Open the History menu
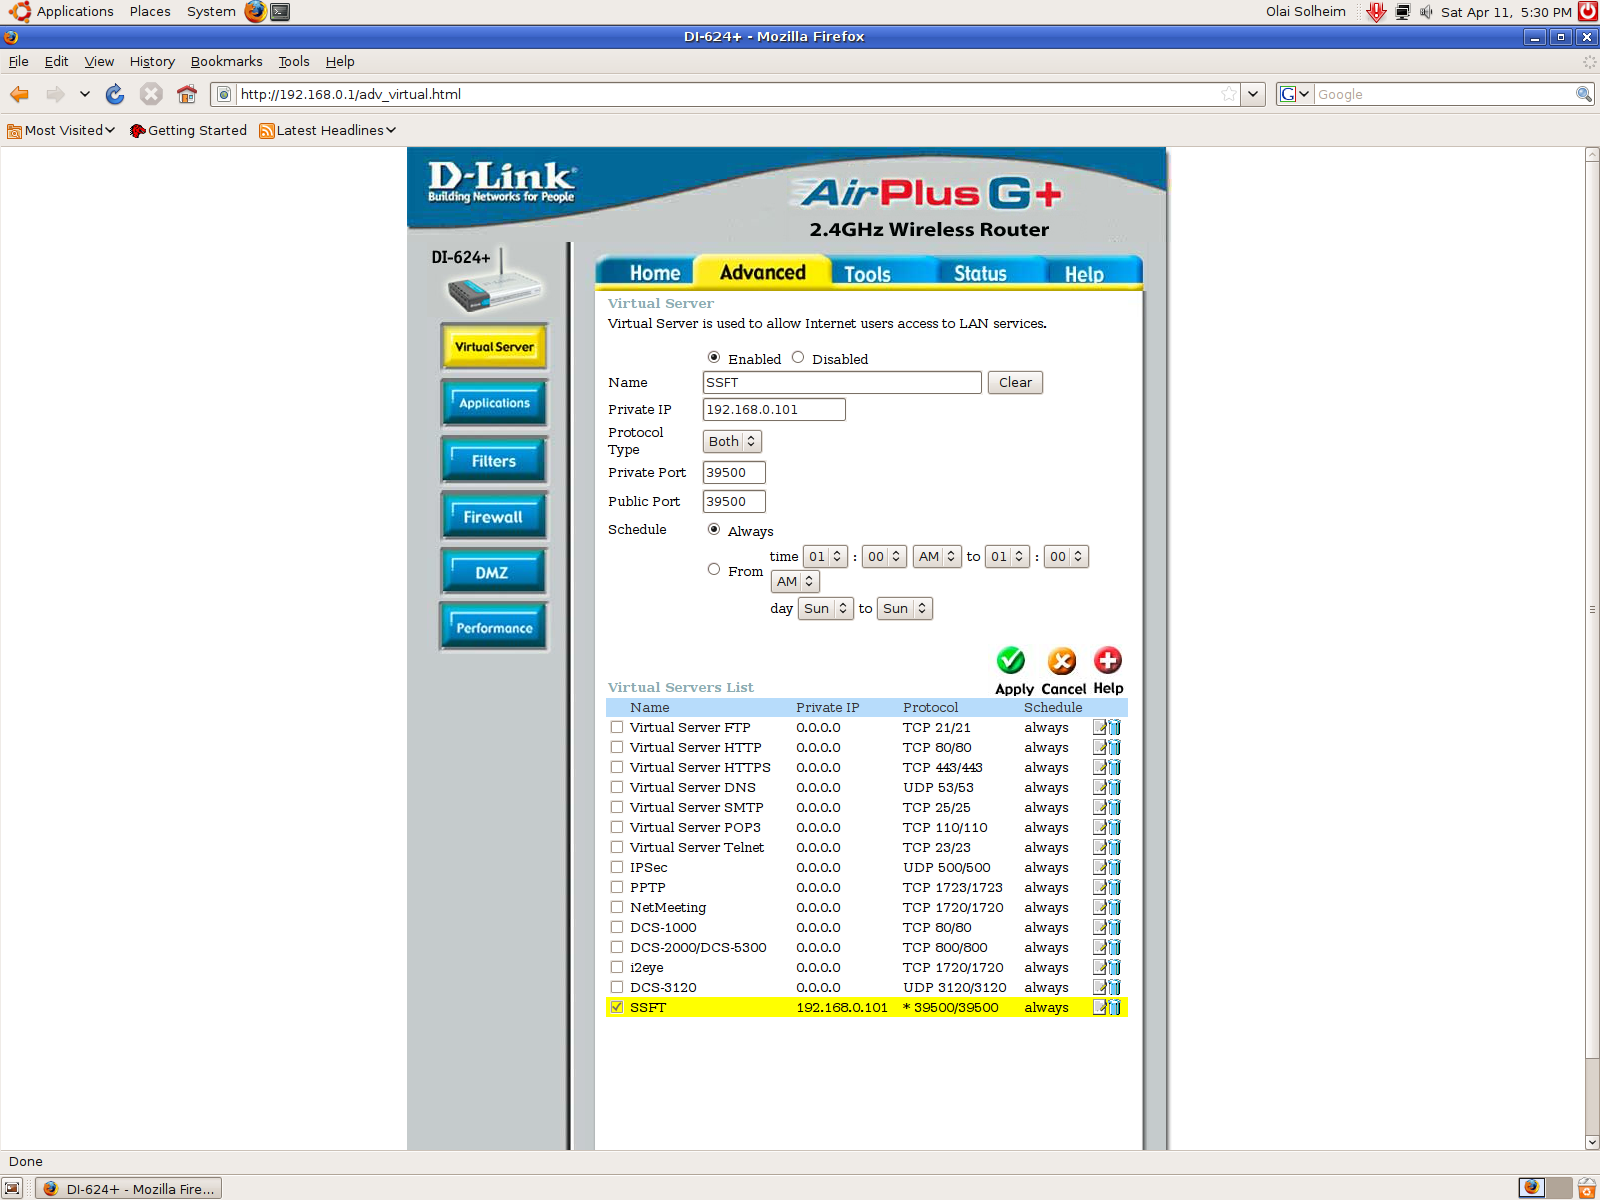1600x1200 pixels. tap(152, 61)
